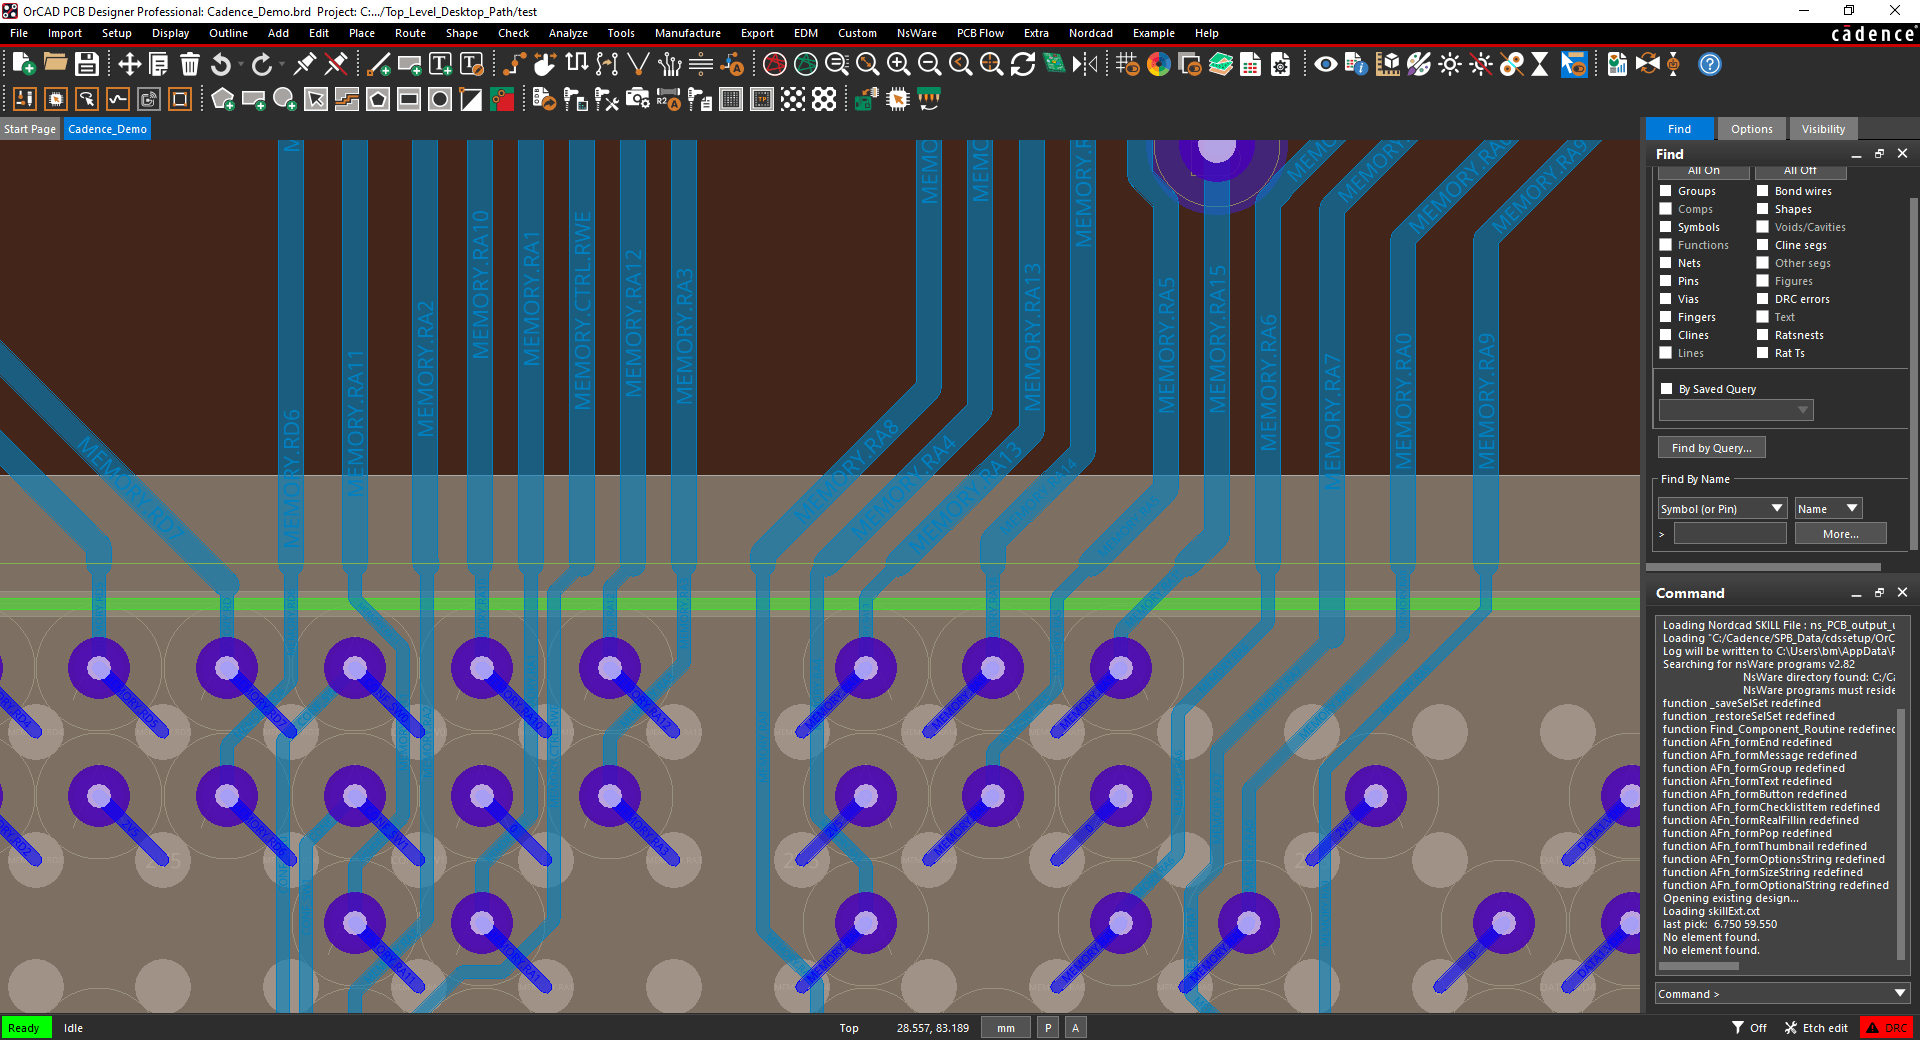Open the 3D canvas board icon

[1054, 64]
